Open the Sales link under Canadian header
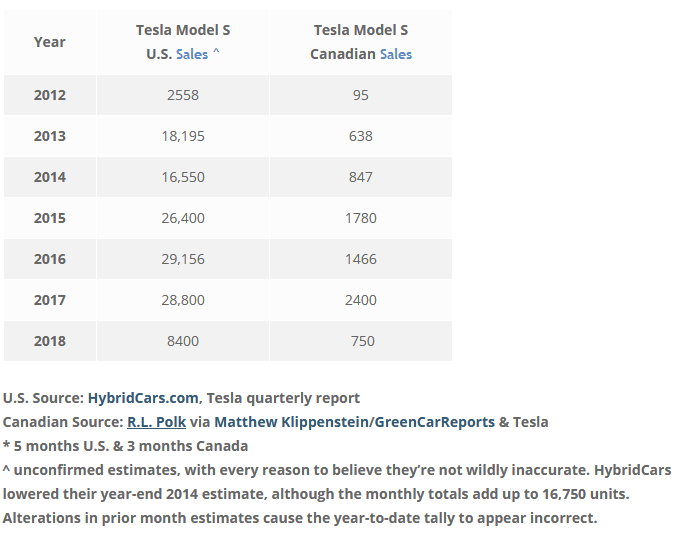 [396, 54]
